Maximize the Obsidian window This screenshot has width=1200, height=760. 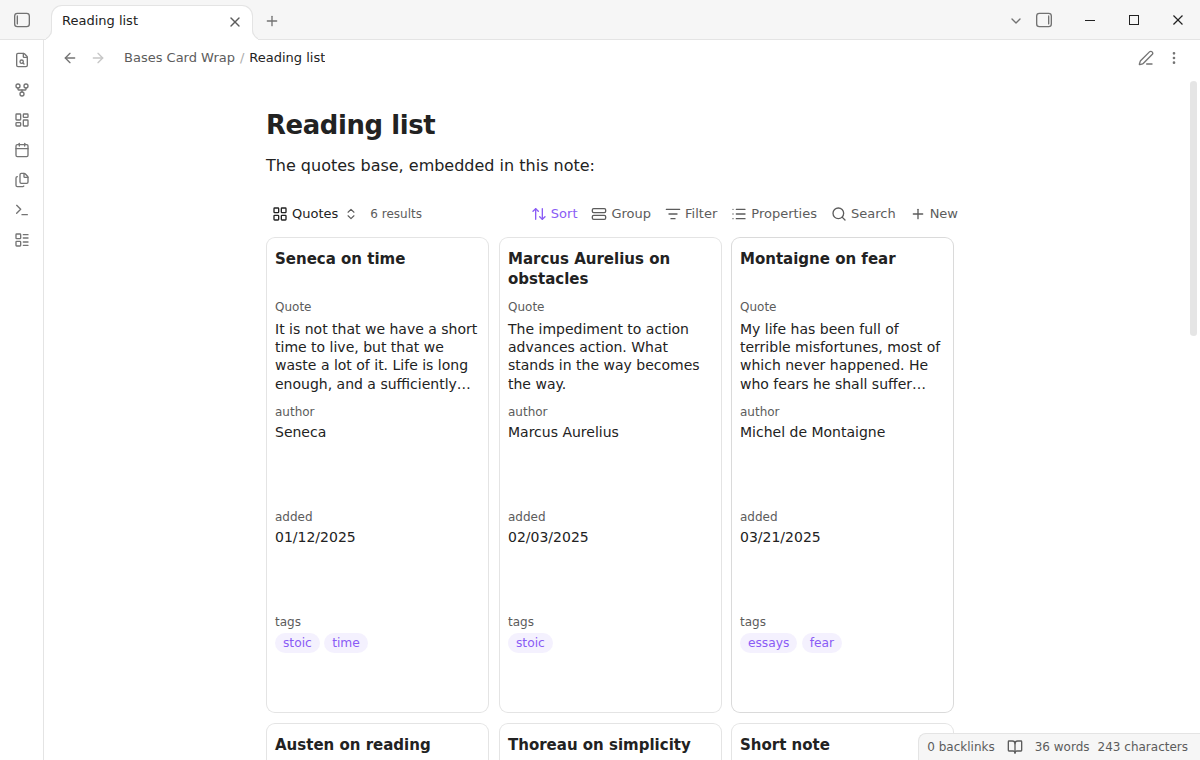click(x=1134, y=20)
